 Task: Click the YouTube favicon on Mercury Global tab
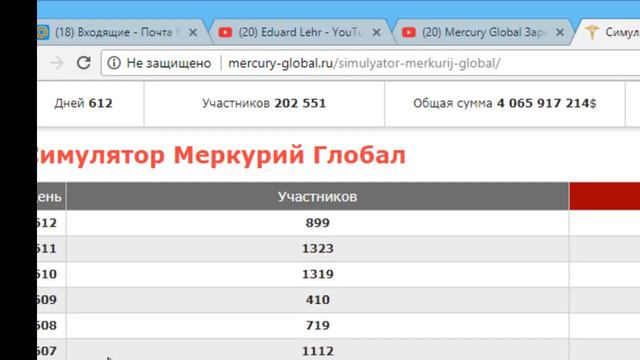409,32
